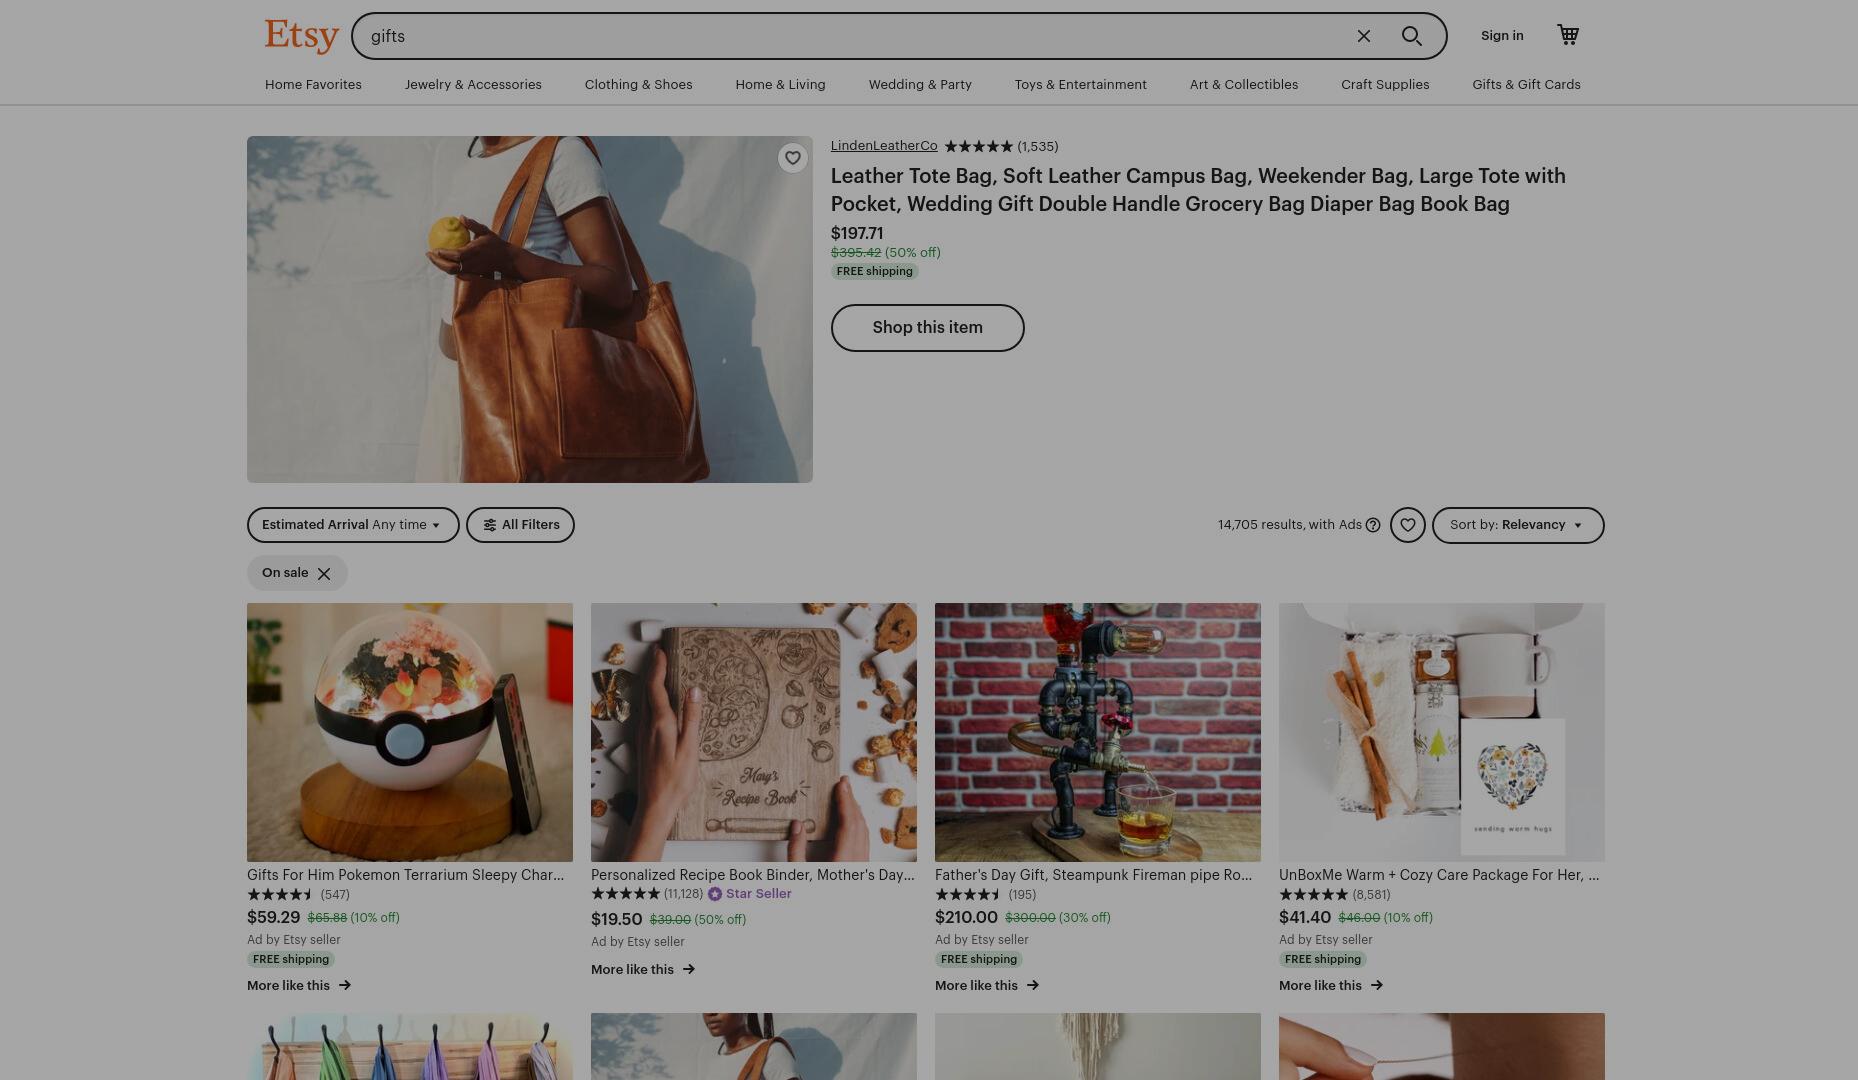Open the Recipe Book Binder product image
The image size is (1858, 1080).
click(754, 732)
